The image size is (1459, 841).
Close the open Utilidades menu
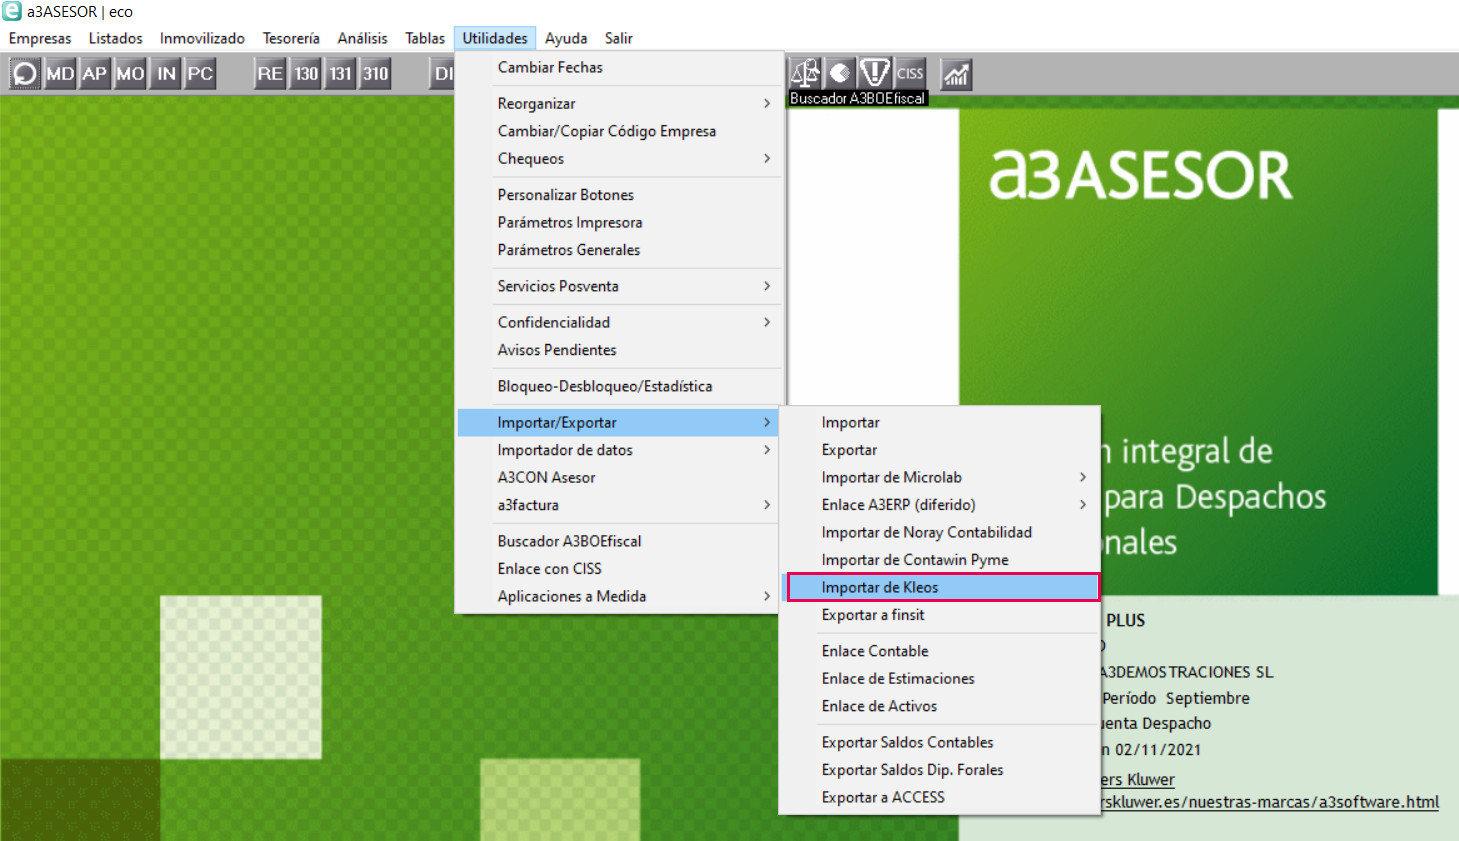(x=495, y=38)
